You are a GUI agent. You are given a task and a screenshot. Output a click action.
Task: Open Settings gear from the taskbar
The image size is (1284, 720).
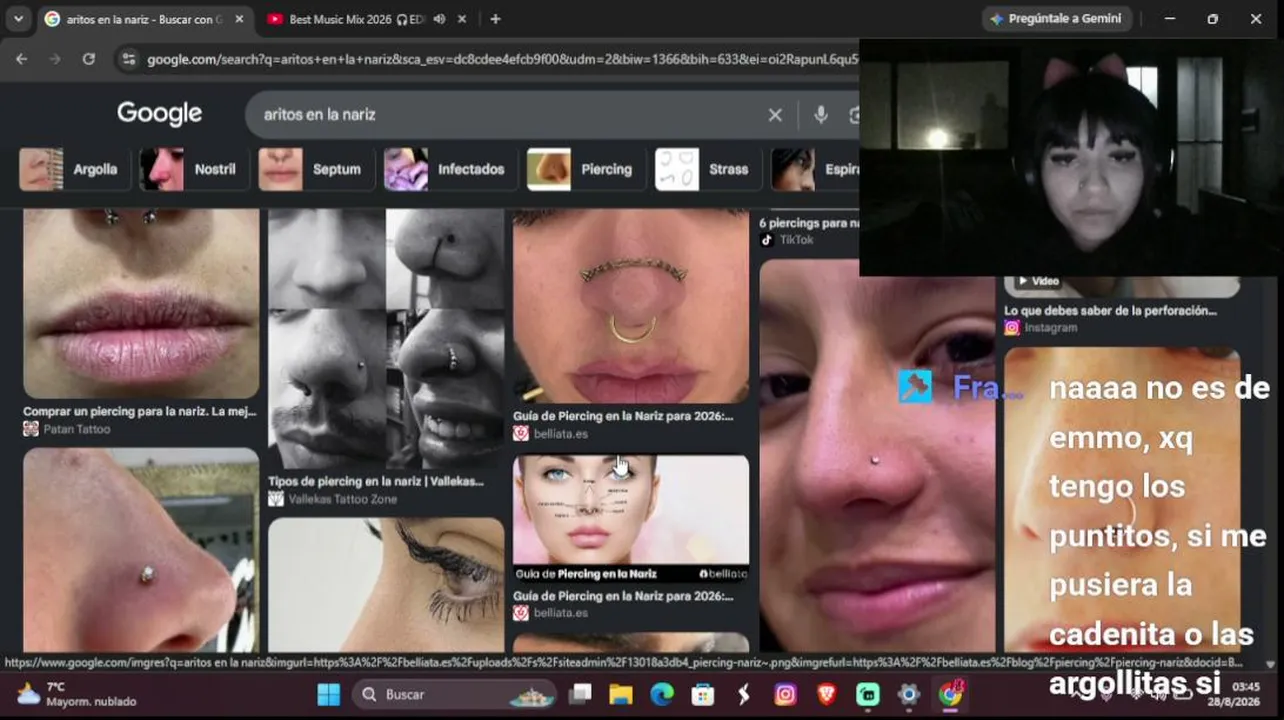pos(908,694)
